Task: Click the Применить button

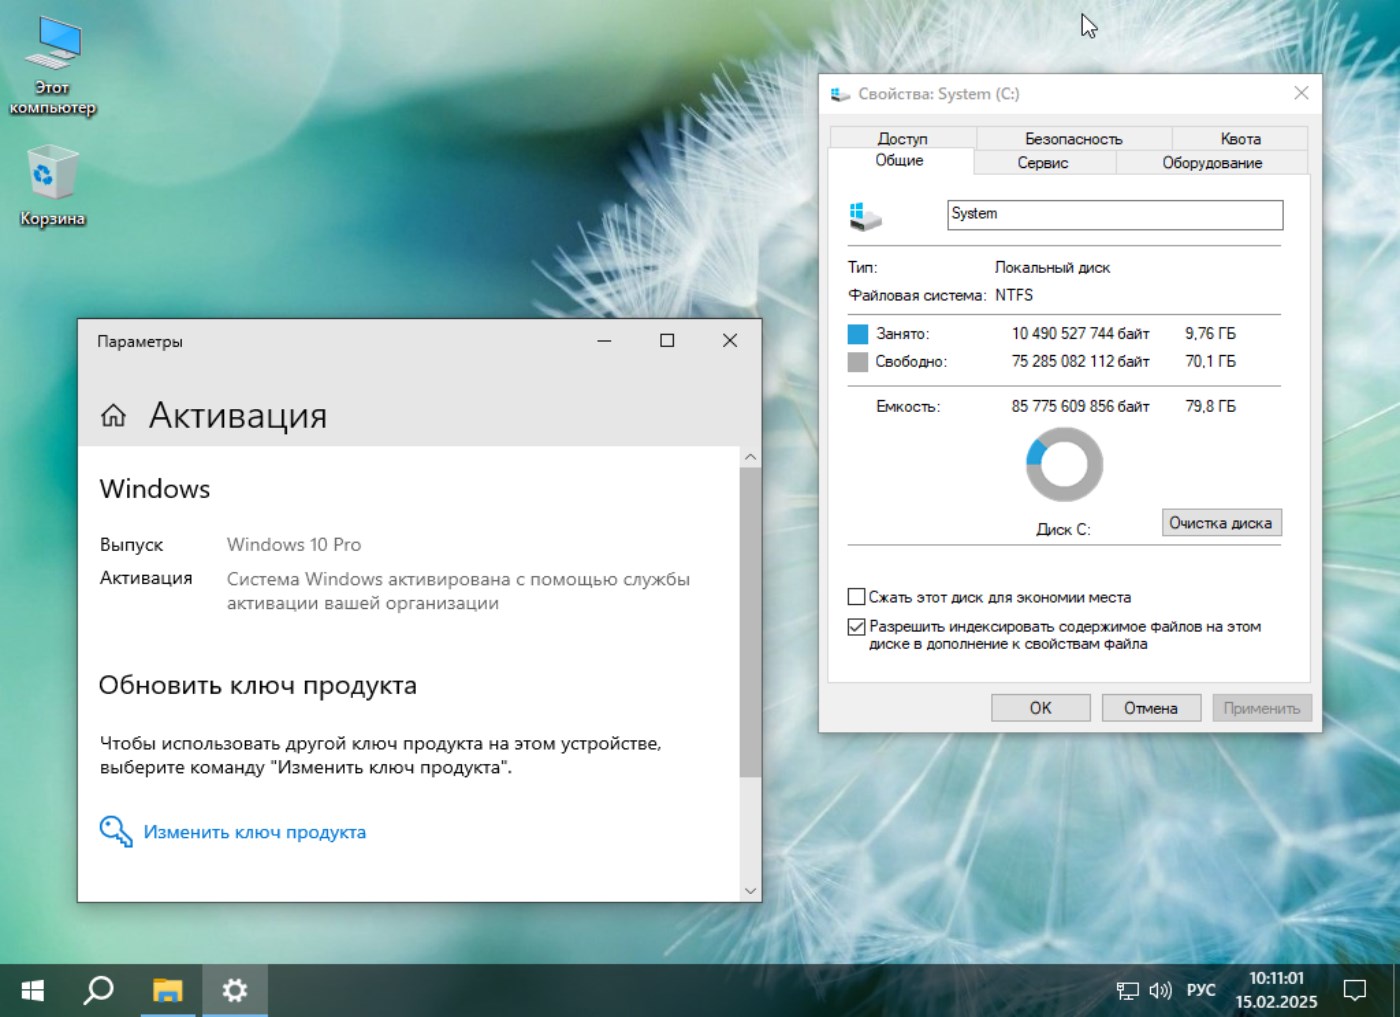Action: 1262,708
